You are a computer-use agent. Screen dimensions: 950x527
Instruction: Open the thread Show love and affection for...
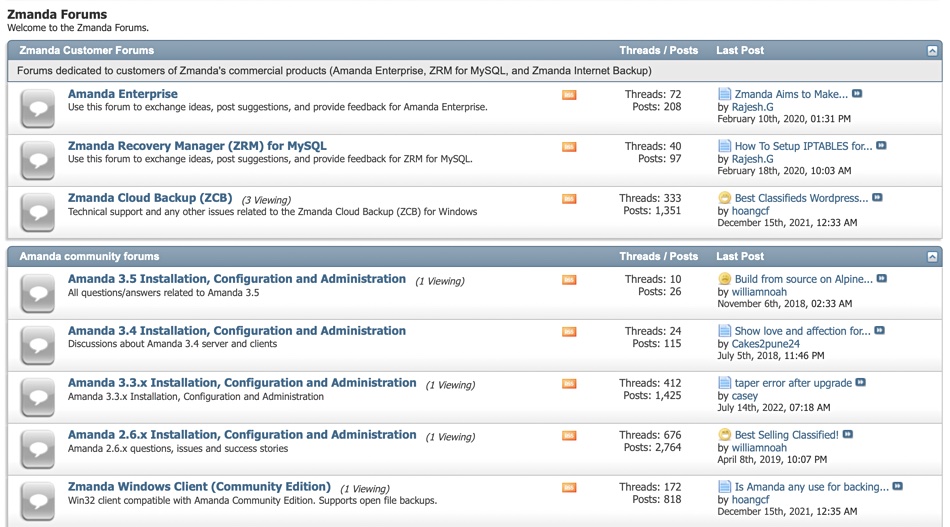pyautogui.click(x=803, y=331)
